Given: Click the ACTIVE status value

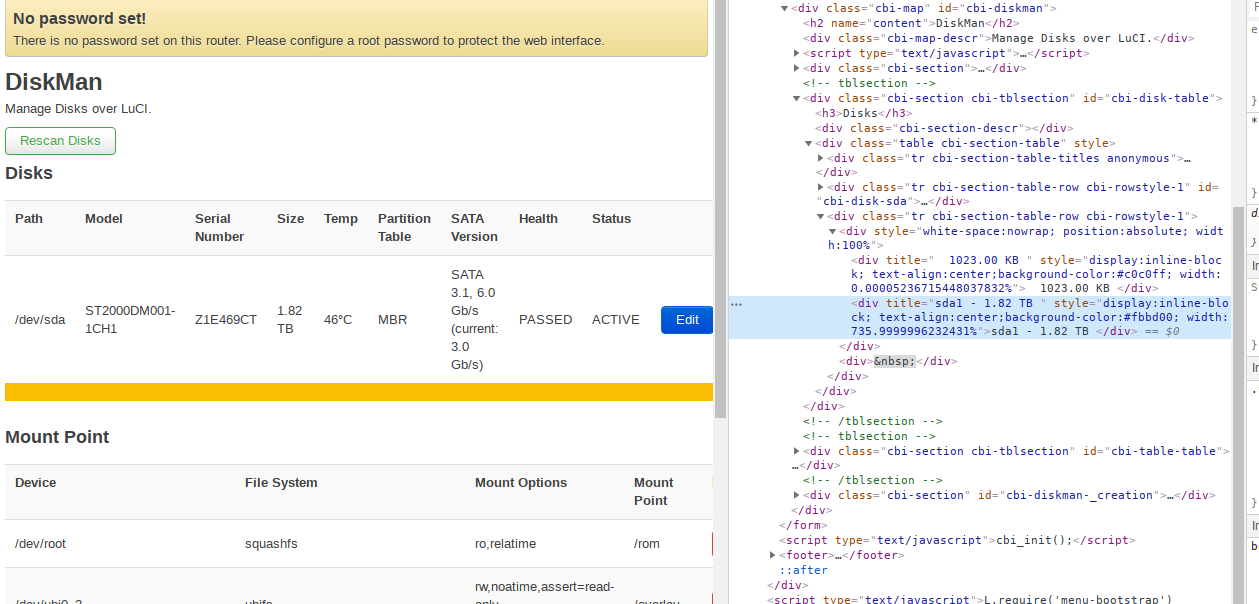Looking at the screenshot, I should click(615, 320).
